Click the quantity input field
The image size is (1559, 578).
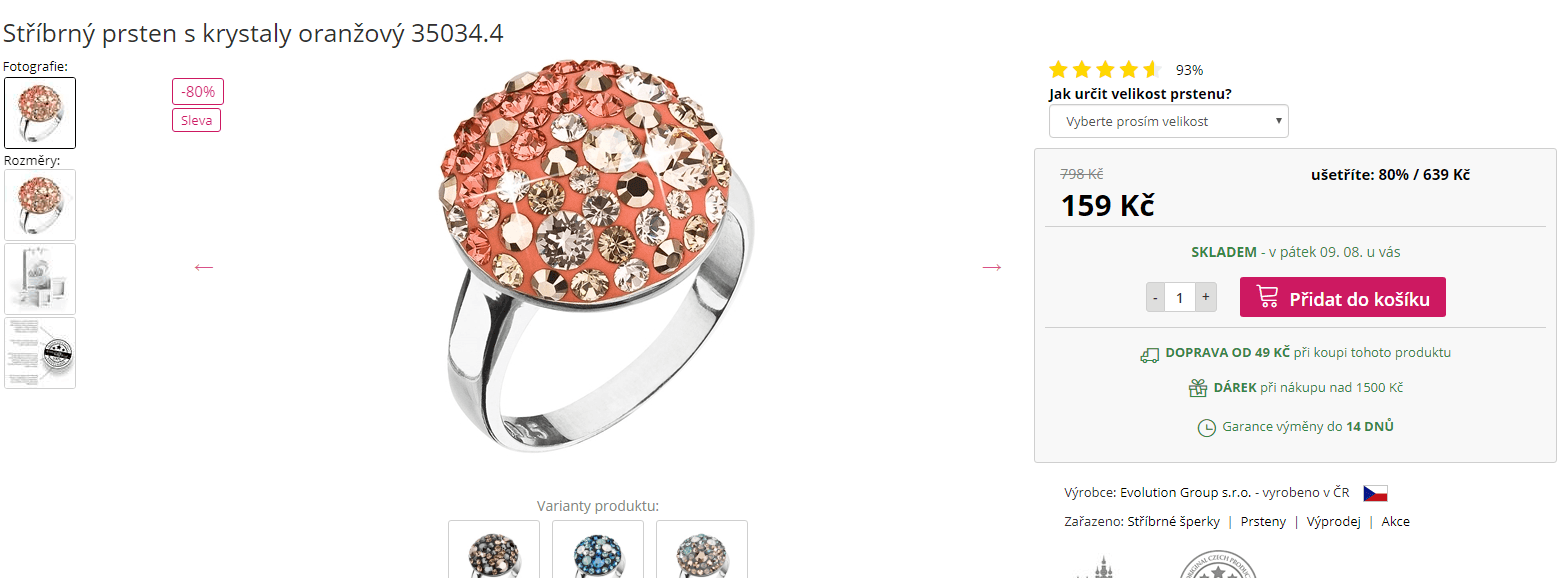[x=1180, y=297]
